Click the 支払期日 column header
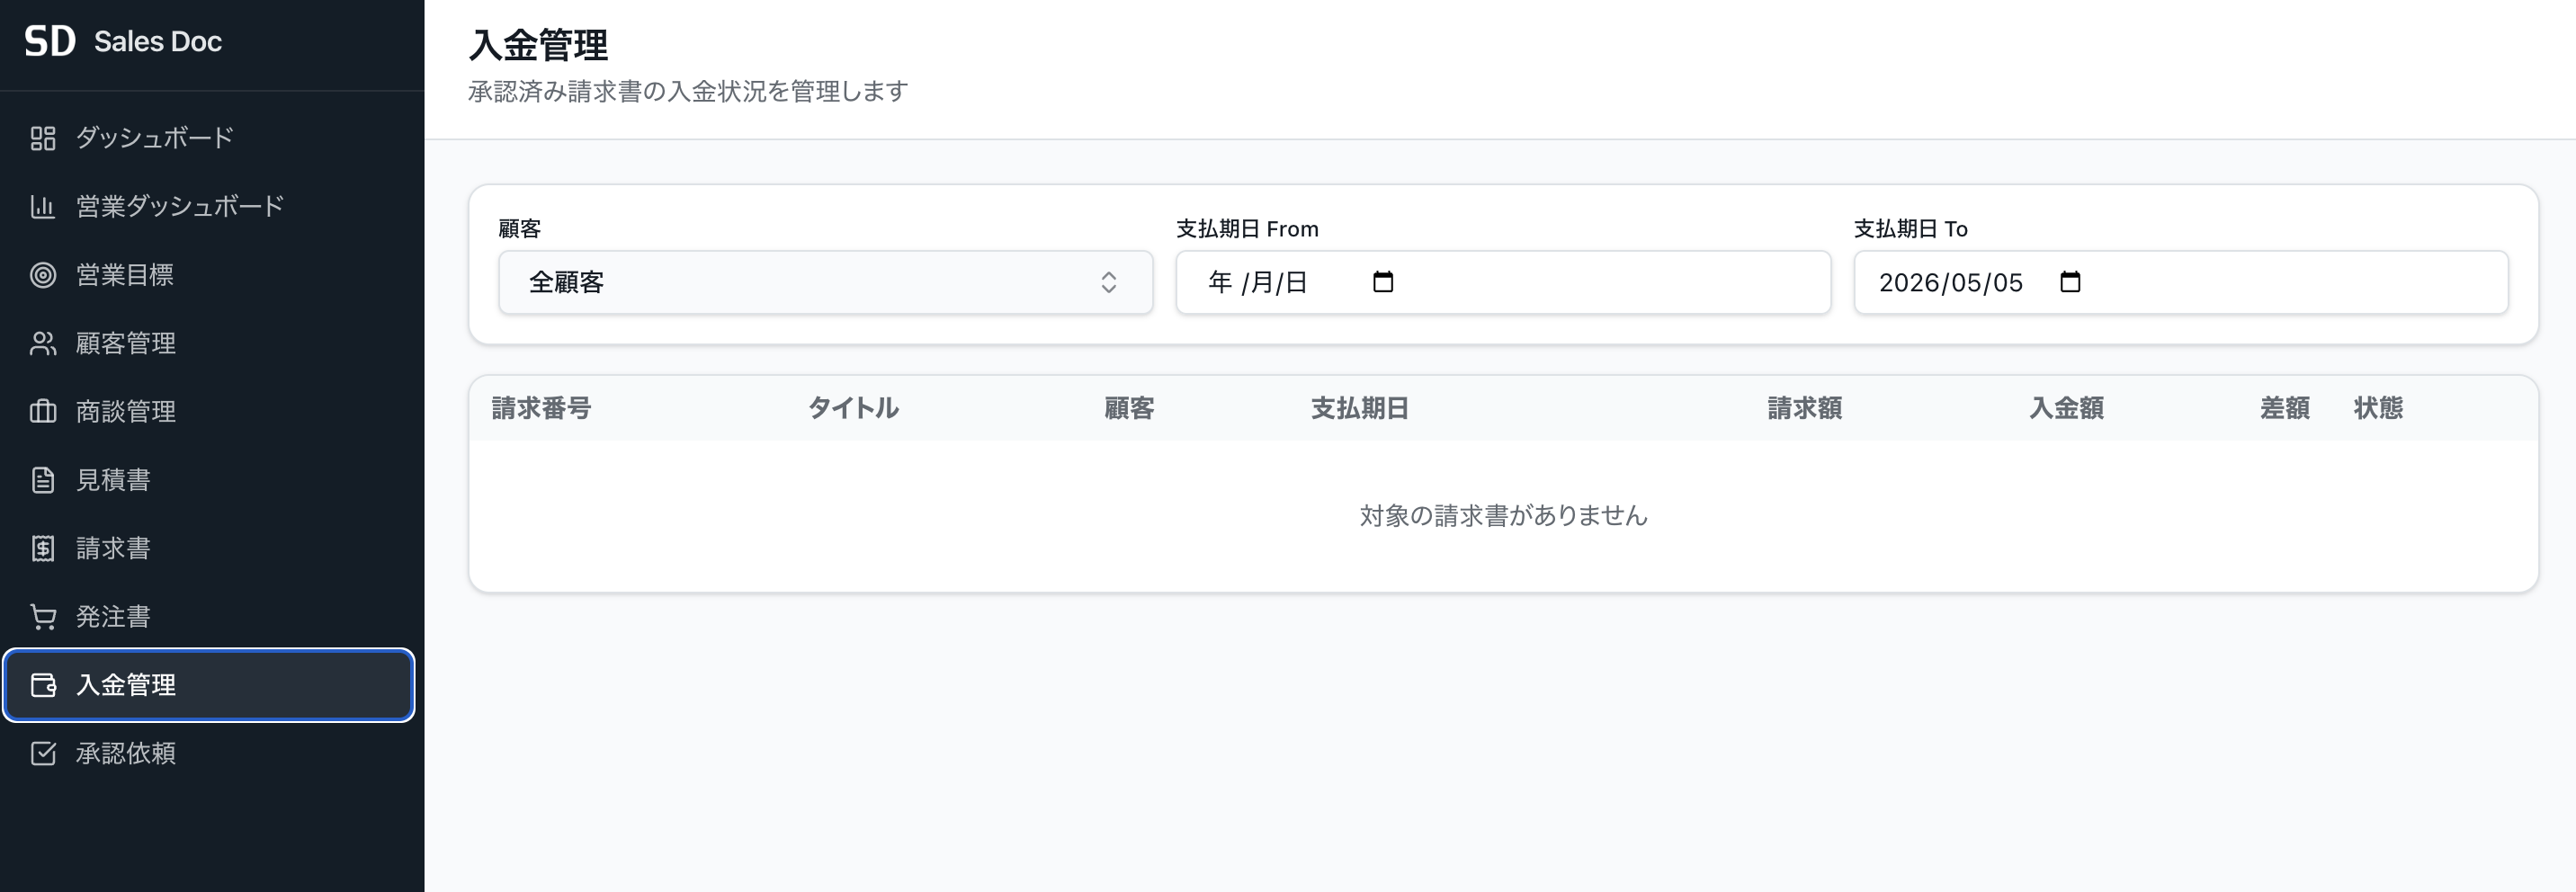2576x892 pixels. coord(1360,408)
